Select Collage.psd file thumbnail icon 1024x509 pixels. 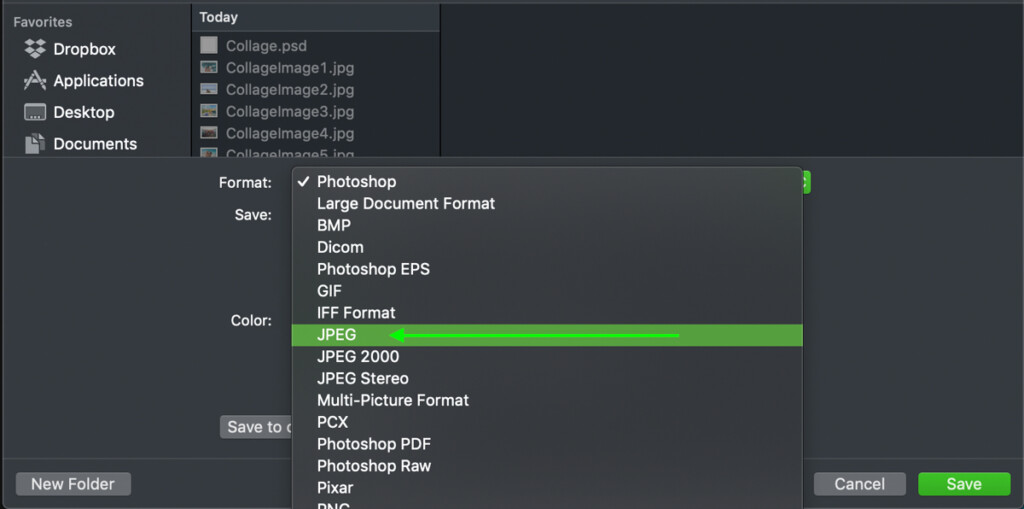point(209,45)
